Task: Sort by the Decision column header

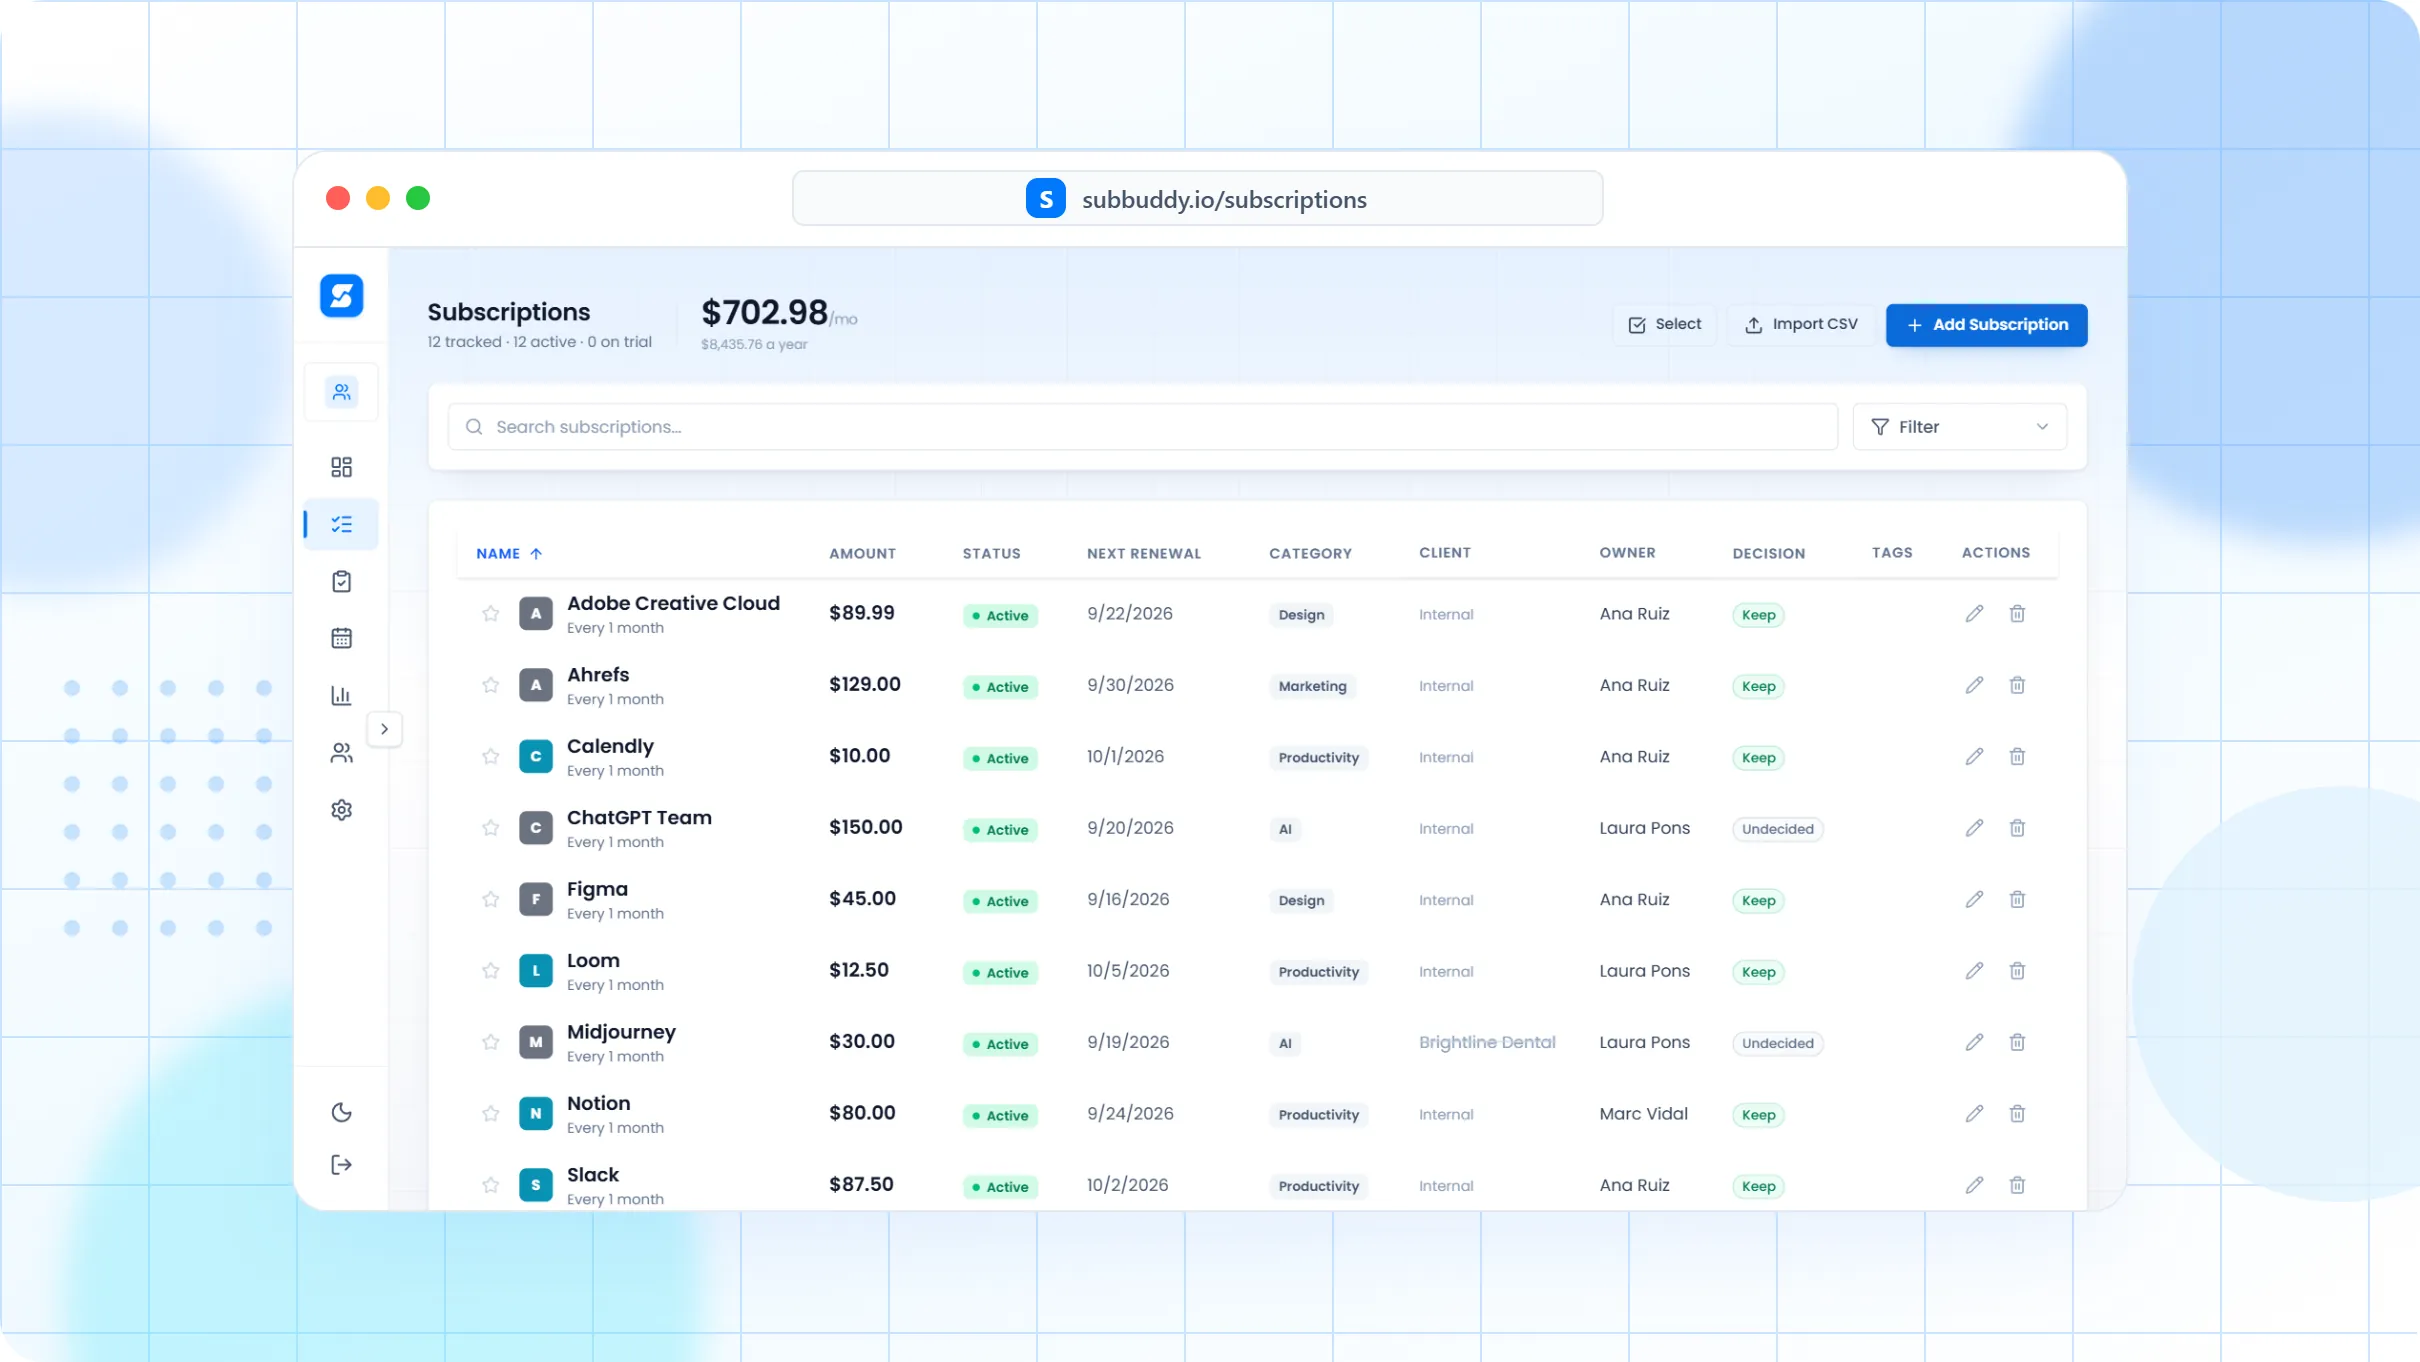Action: click(1768, 553)
